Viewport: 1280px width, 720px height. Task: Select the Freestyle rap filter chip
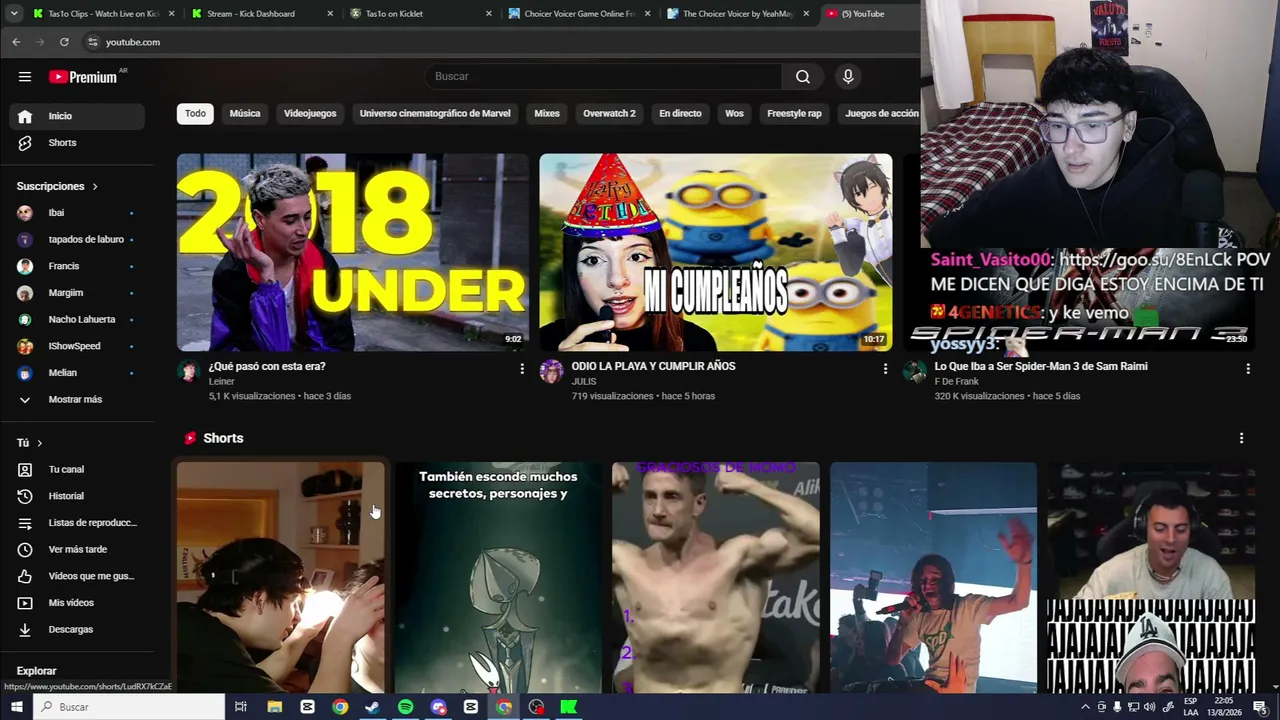(x=794, y=114)
